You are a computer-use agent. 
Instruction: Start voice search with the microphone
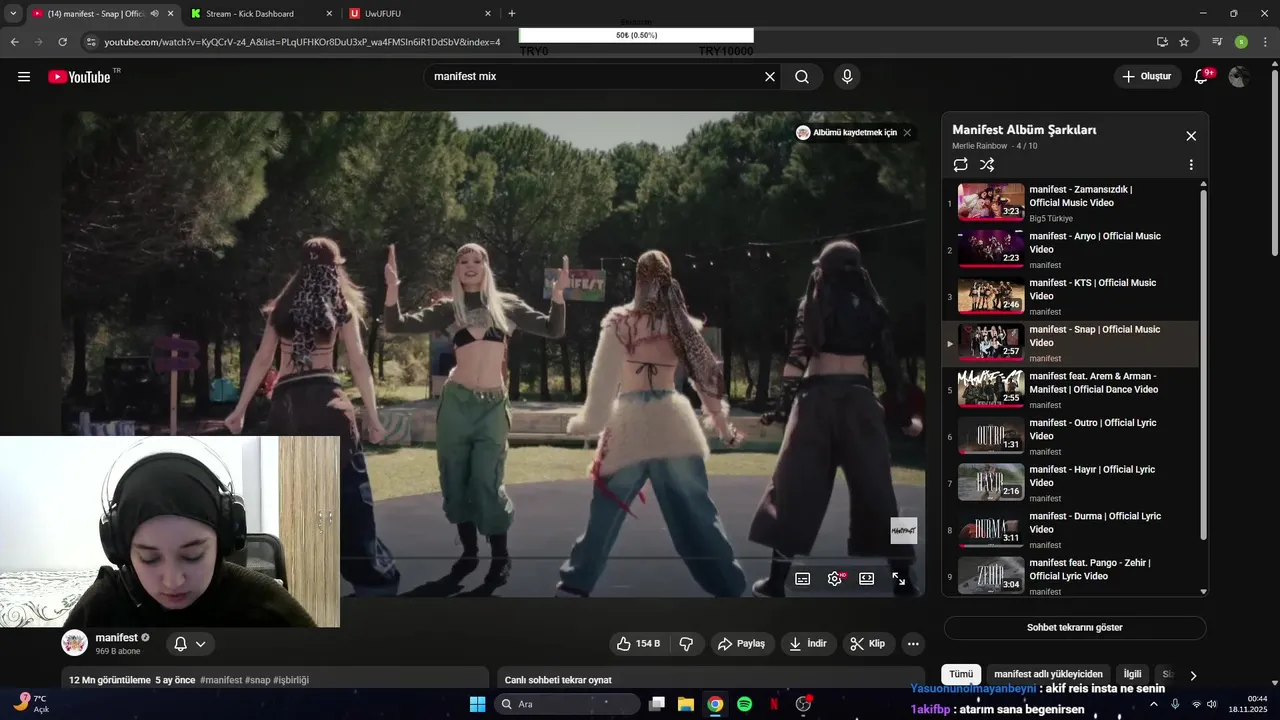(x=847, y=77)
